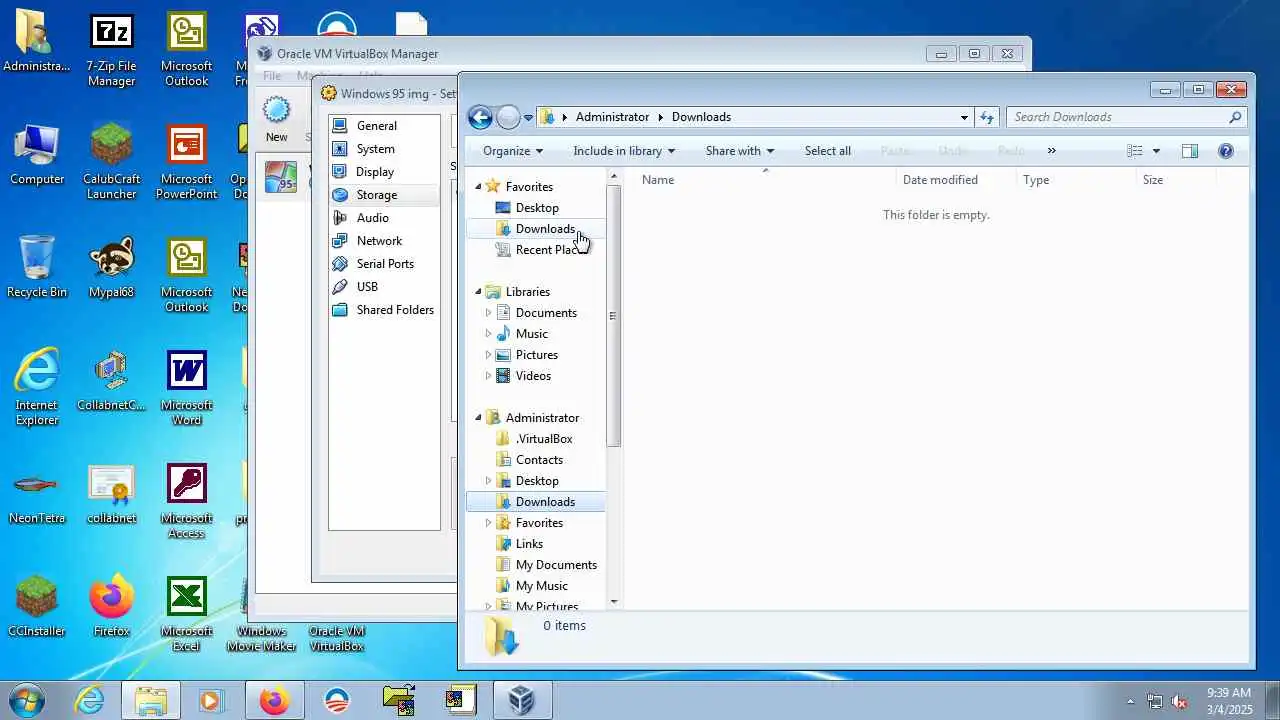Sort by Date modified column header
This screenshot has width=1280, height=720.
[x=956, y=180]
